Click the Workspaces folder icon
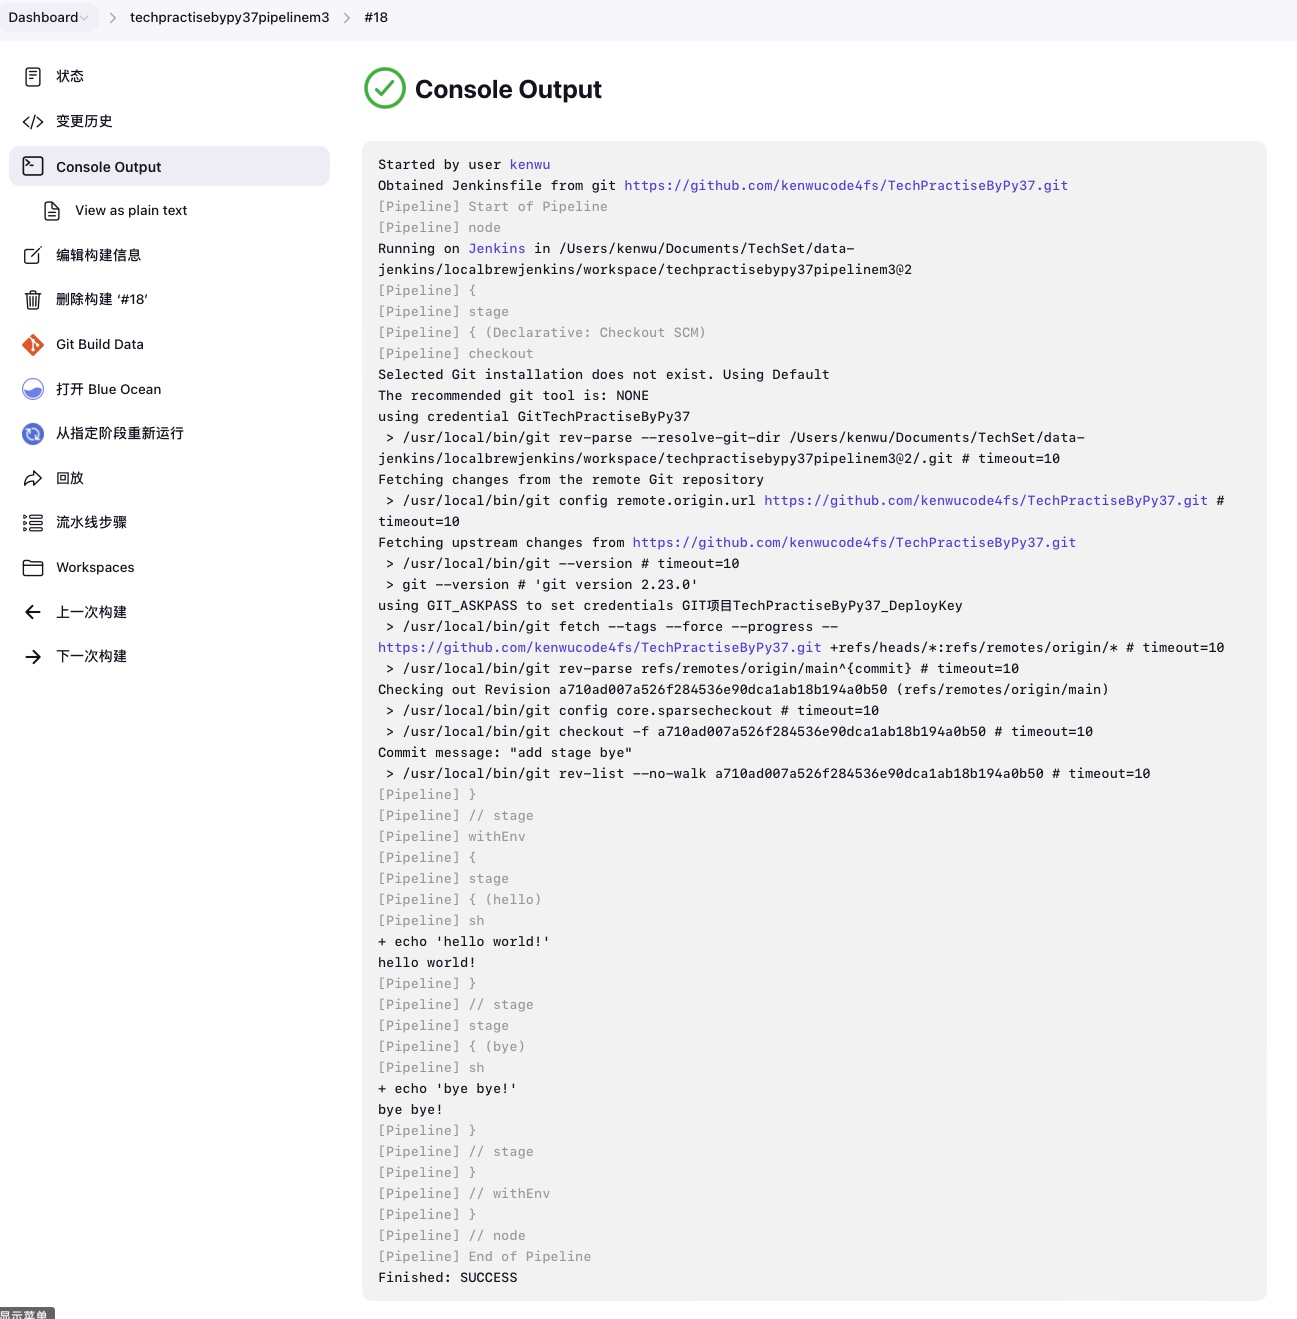This screenshot has width=1297, height=1319. [x=33, y=568]
